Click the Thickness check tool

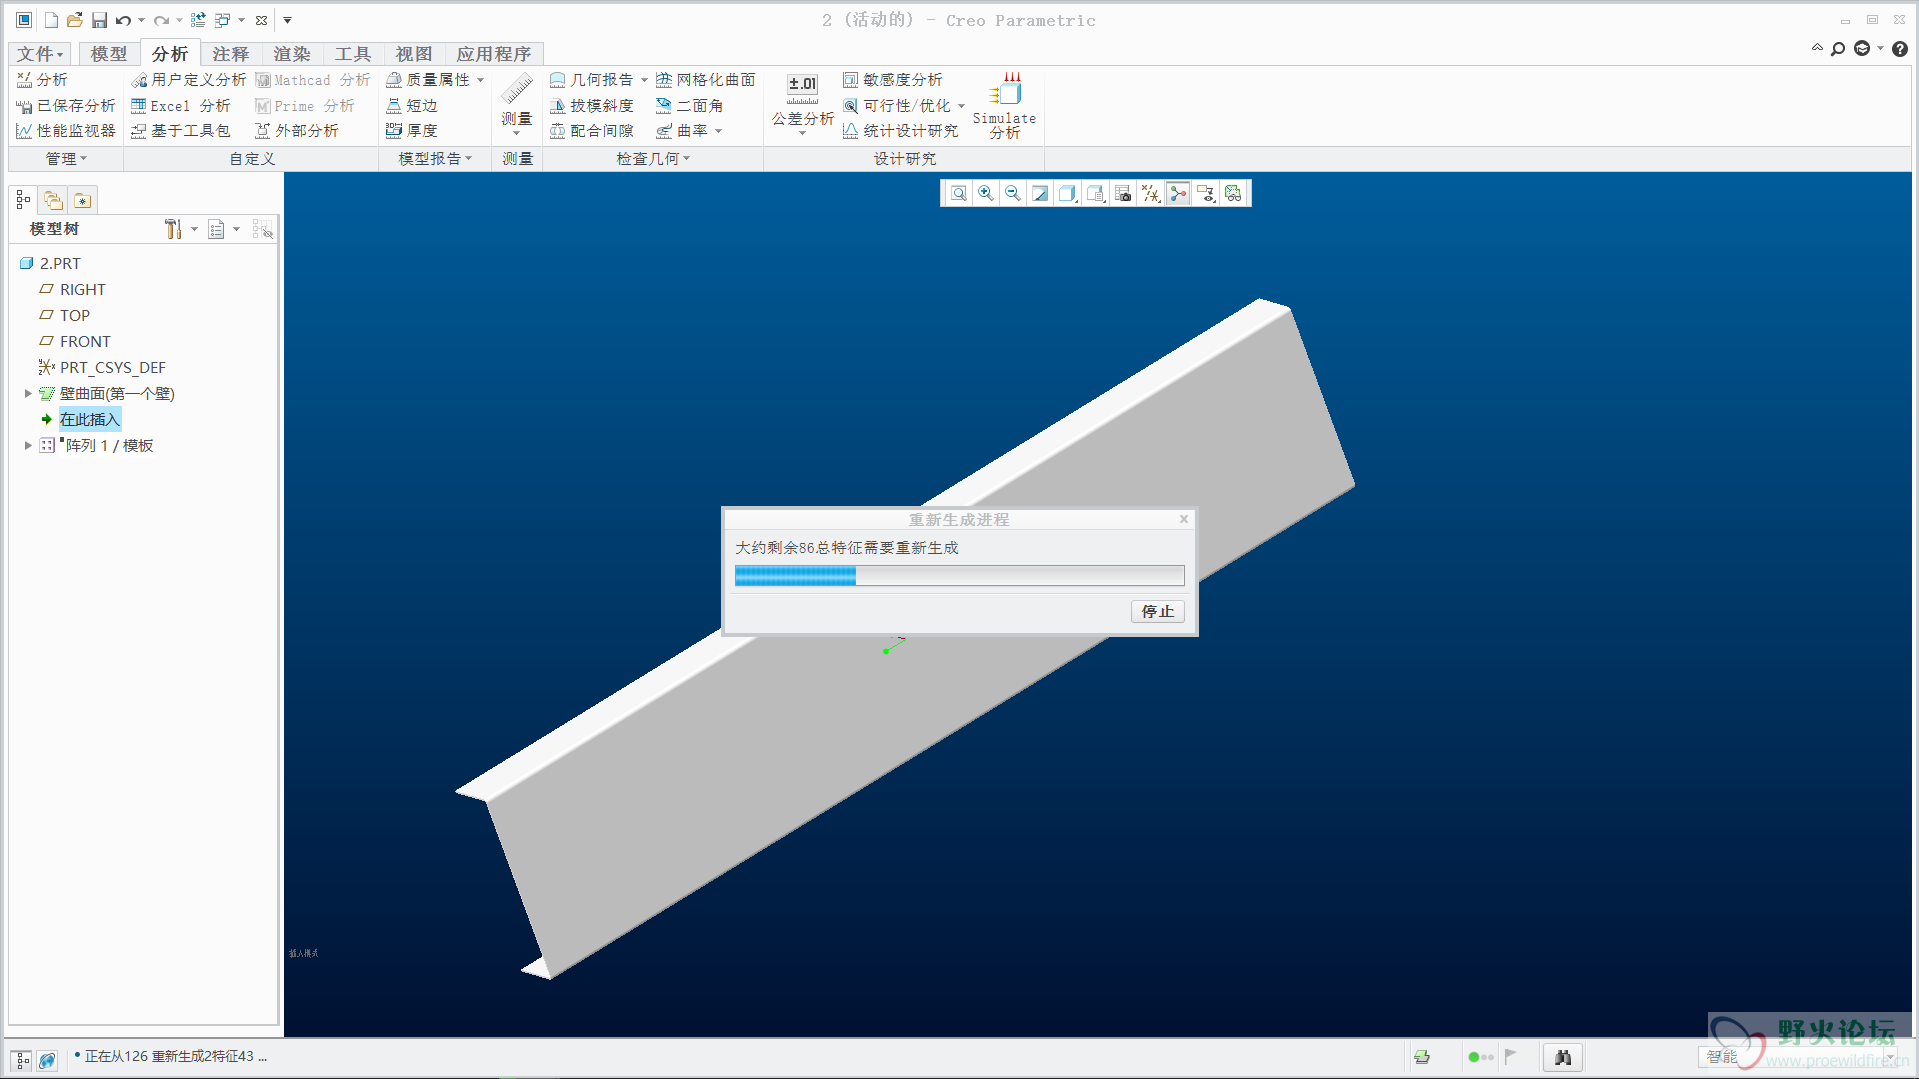pos(412,131)
